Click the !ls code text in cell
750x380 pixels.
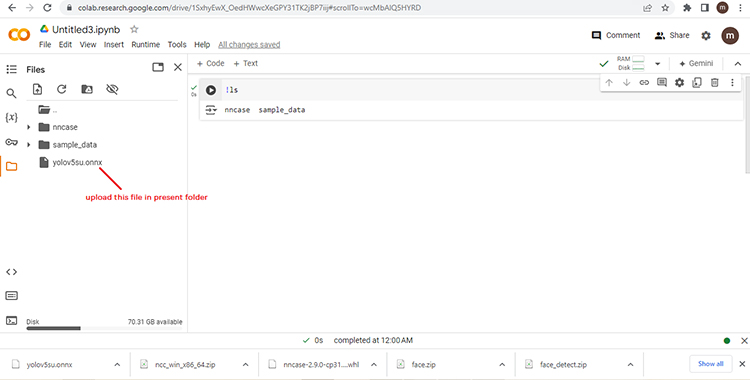232,90
